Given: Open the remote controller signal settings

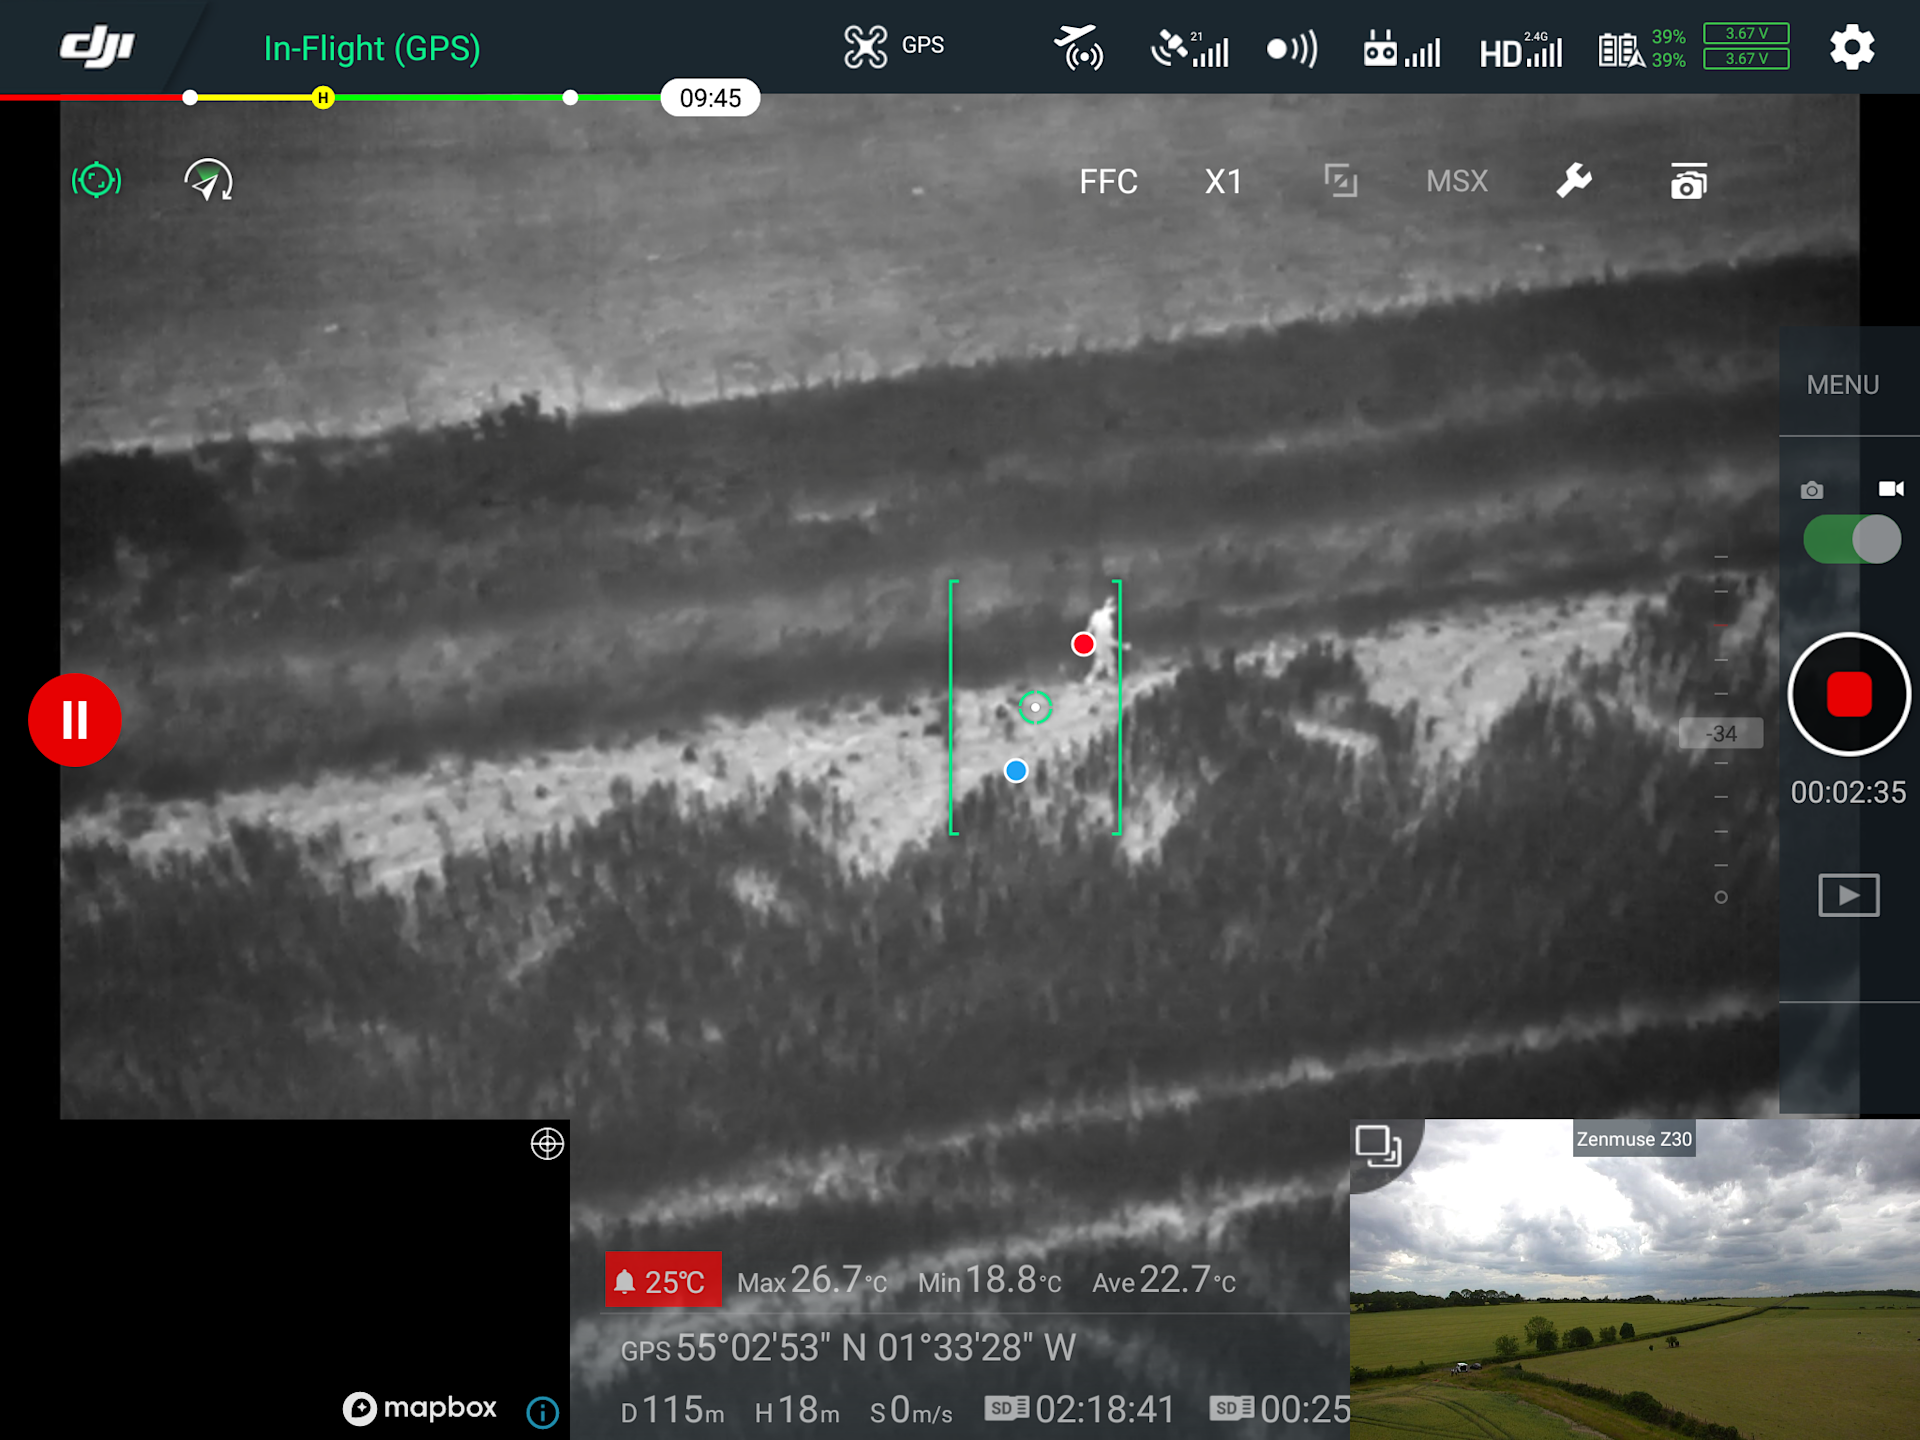Looking at the screenshot, I should click(x=1401, y=49).
